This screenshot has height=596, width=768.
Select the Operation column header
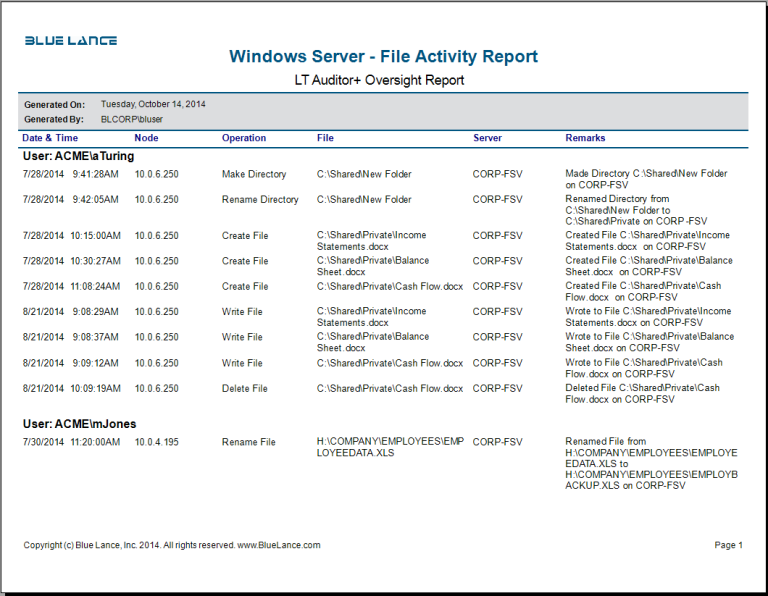[x=244, y=138]
